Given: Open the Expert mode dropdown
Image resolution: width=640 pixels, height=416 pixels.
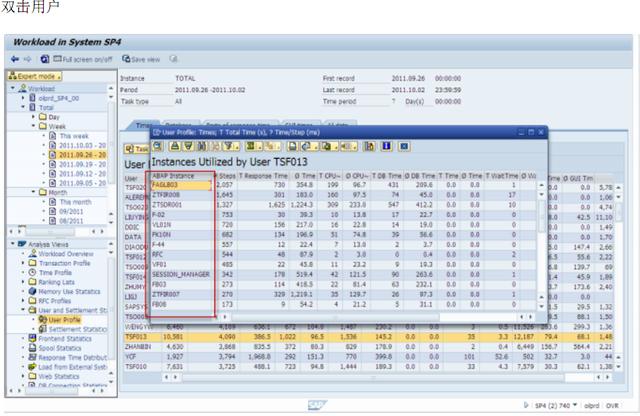Looking at the screenshot, I should pos(35,76).
